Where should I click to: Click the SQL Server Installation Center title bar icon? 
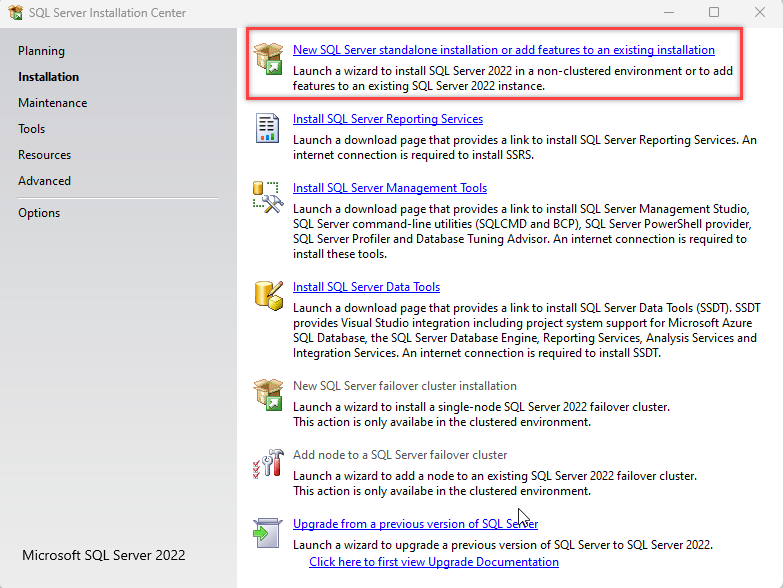pos(15,12)
